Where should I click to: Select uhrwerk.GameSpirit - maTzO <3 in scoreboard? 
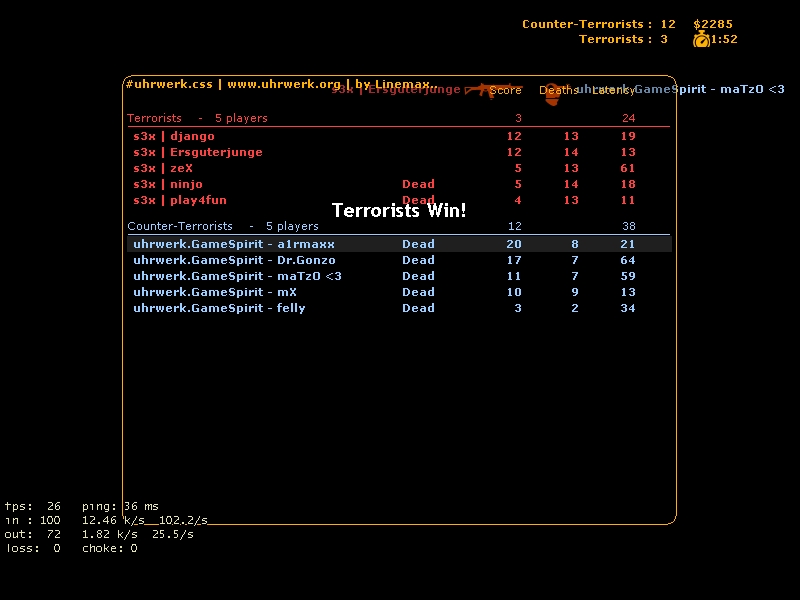pyautogui.click(x=237, y=276)
